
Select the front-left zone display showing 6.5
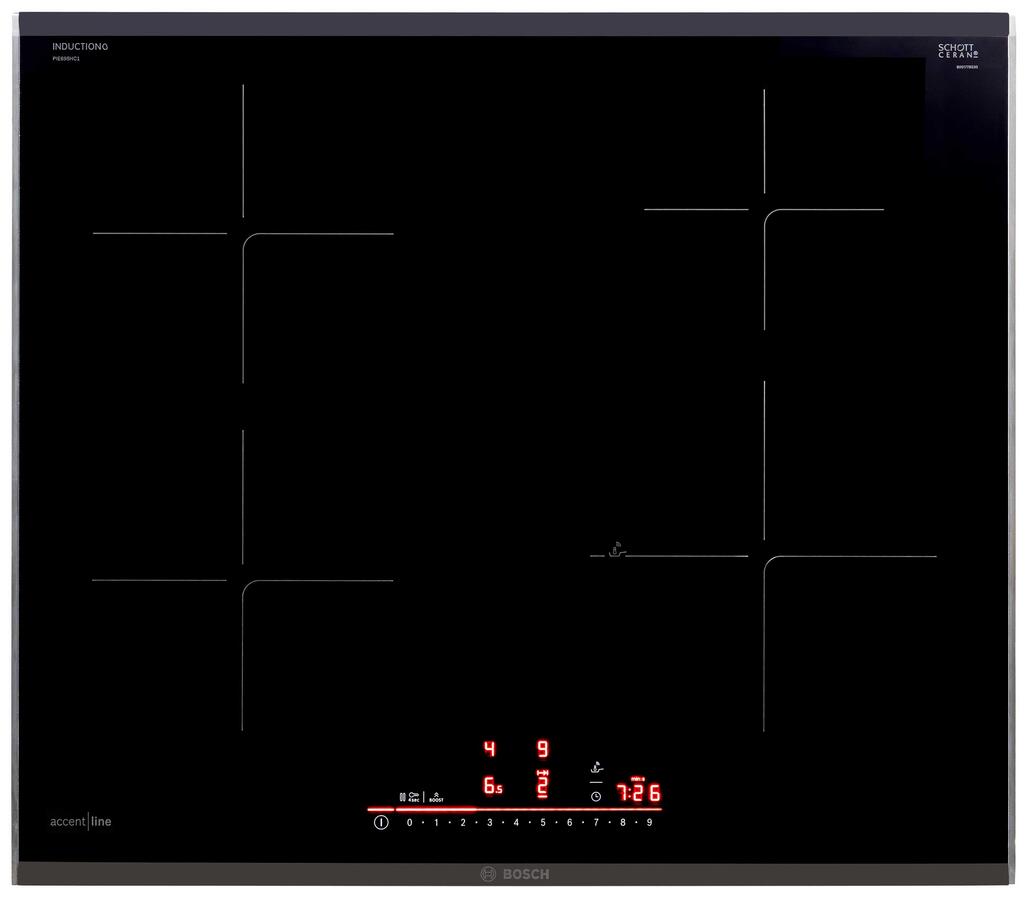coord(493,785)
